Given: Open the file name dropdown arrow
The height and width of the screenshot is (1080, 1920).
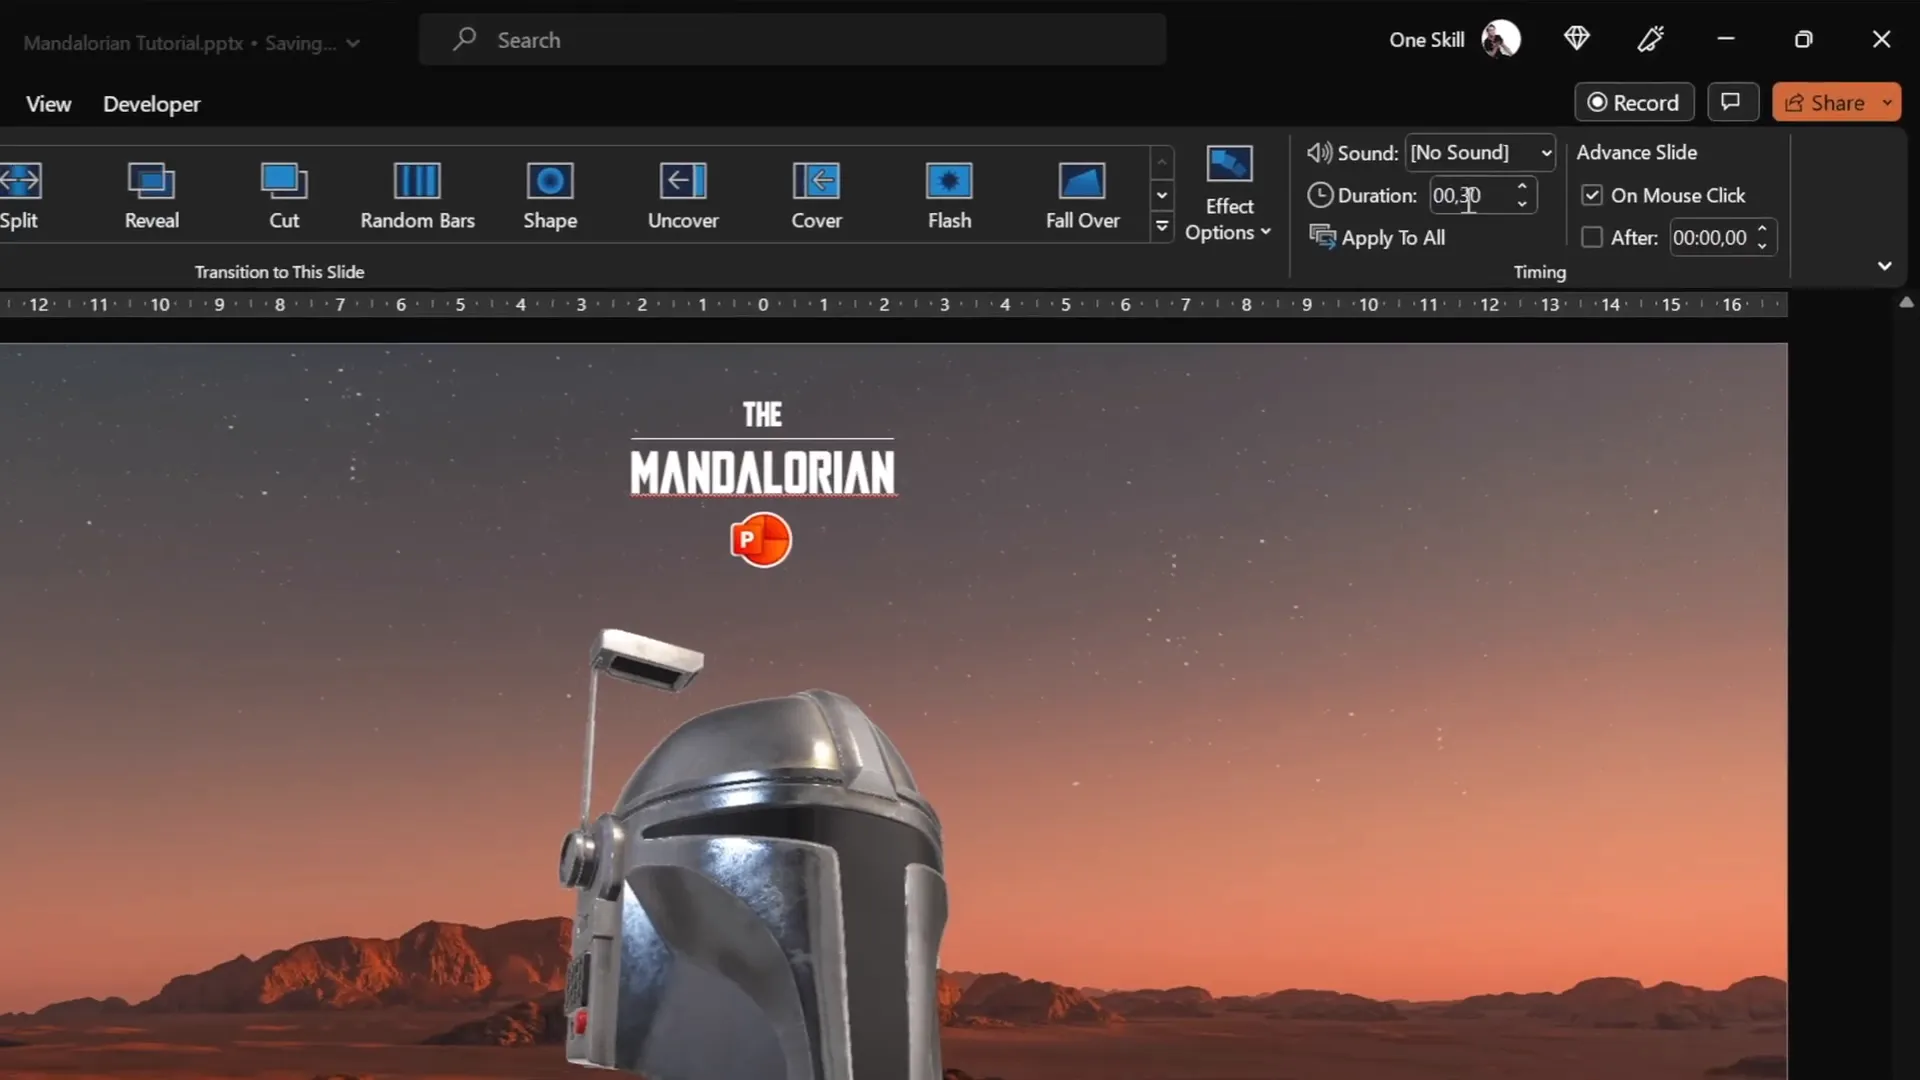Looking at the screenshot, I should click(353, 43).
